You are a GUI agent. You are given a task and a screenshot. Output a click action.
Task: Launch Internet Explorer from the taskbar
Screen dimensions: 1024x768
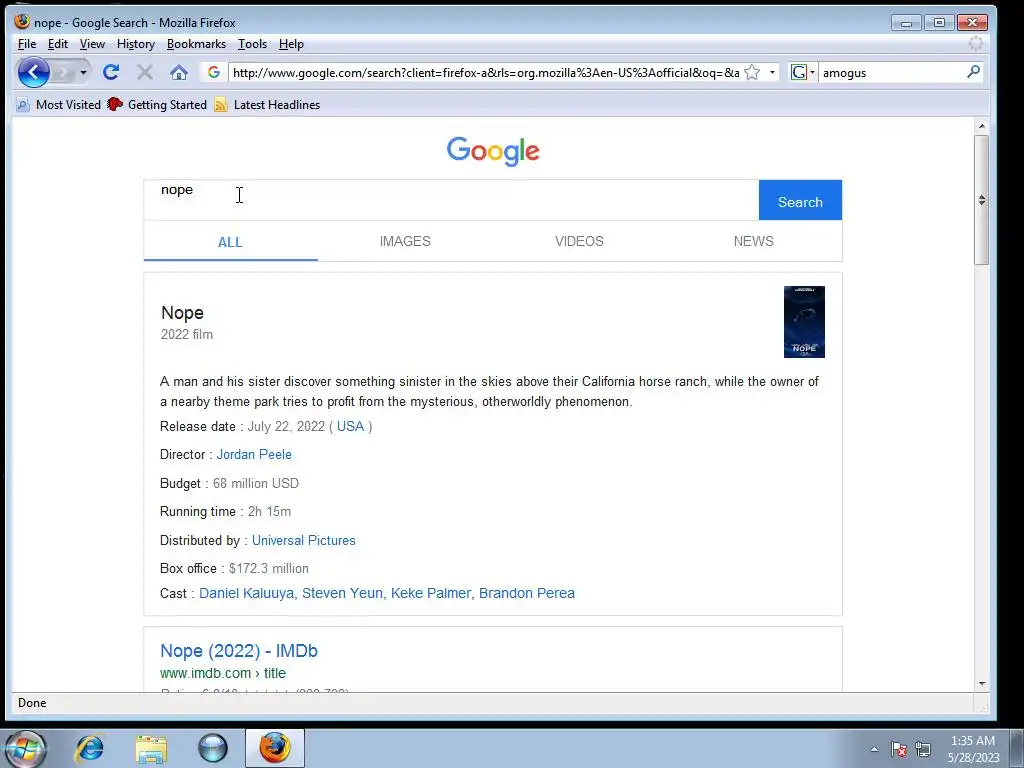click(x=89, y=748)
